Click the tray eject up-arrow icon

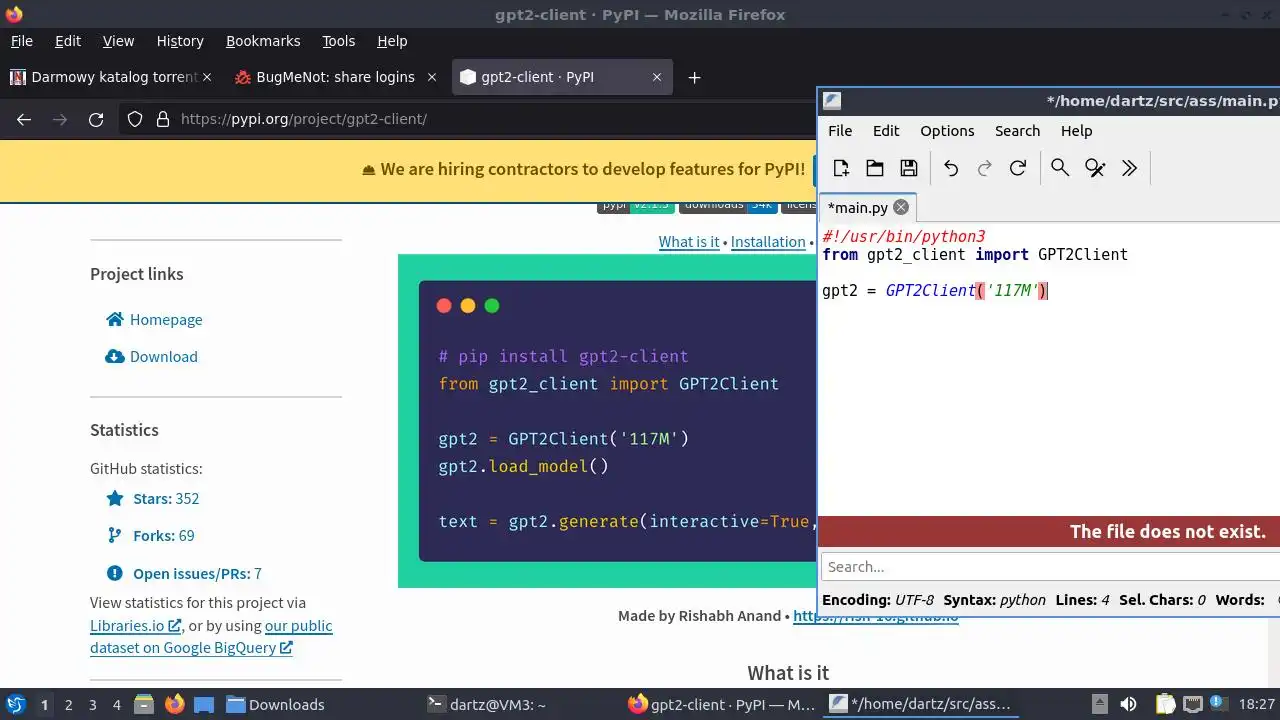(x=1099, y=704)
